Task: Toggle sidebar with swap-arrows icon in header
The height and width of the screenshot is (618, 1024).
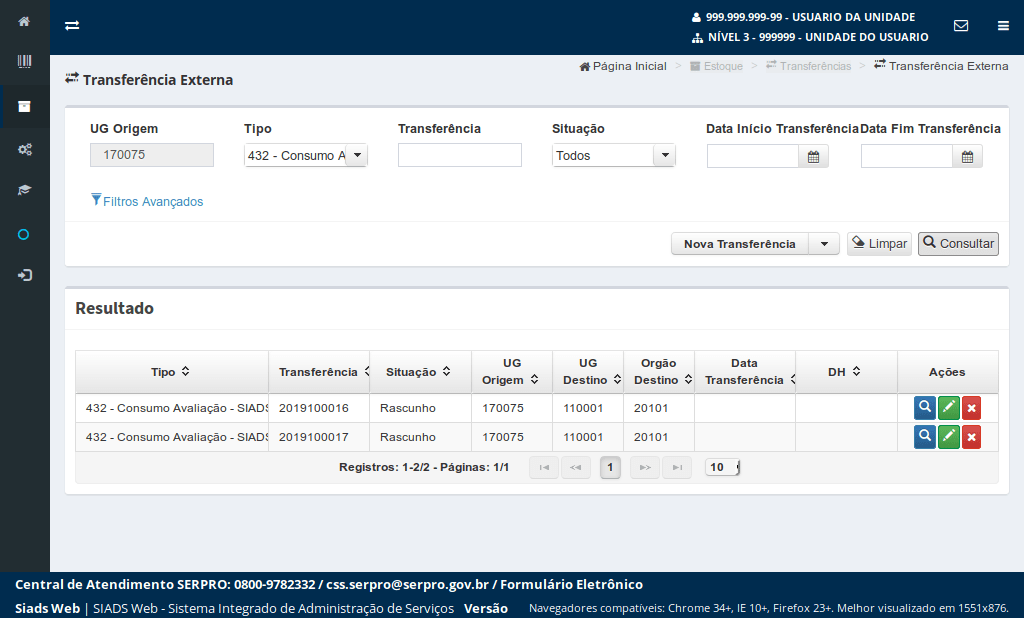Action: 72,25
